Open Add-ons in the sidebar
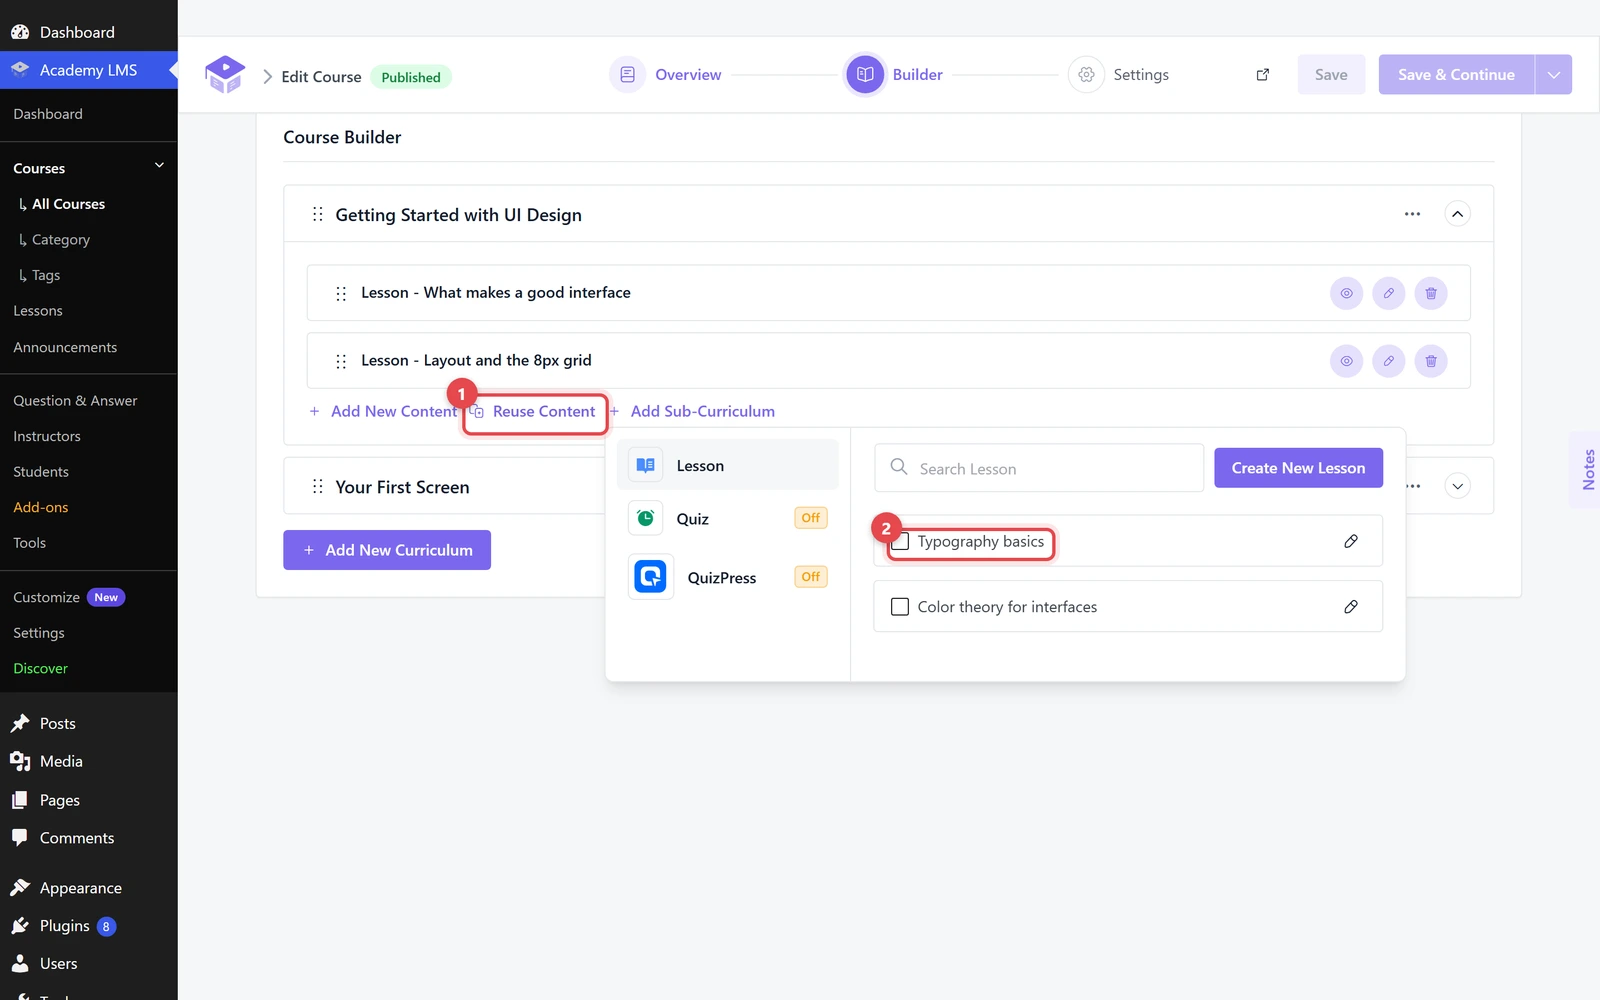Image resolution: width=1600 pixels, height=1000 pixels. (x=41, y=507)
